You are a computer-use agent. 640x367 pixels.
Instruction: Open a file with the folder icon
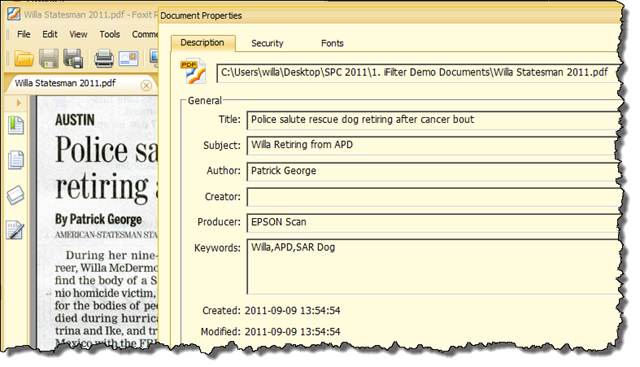click(x=24, y=59)
